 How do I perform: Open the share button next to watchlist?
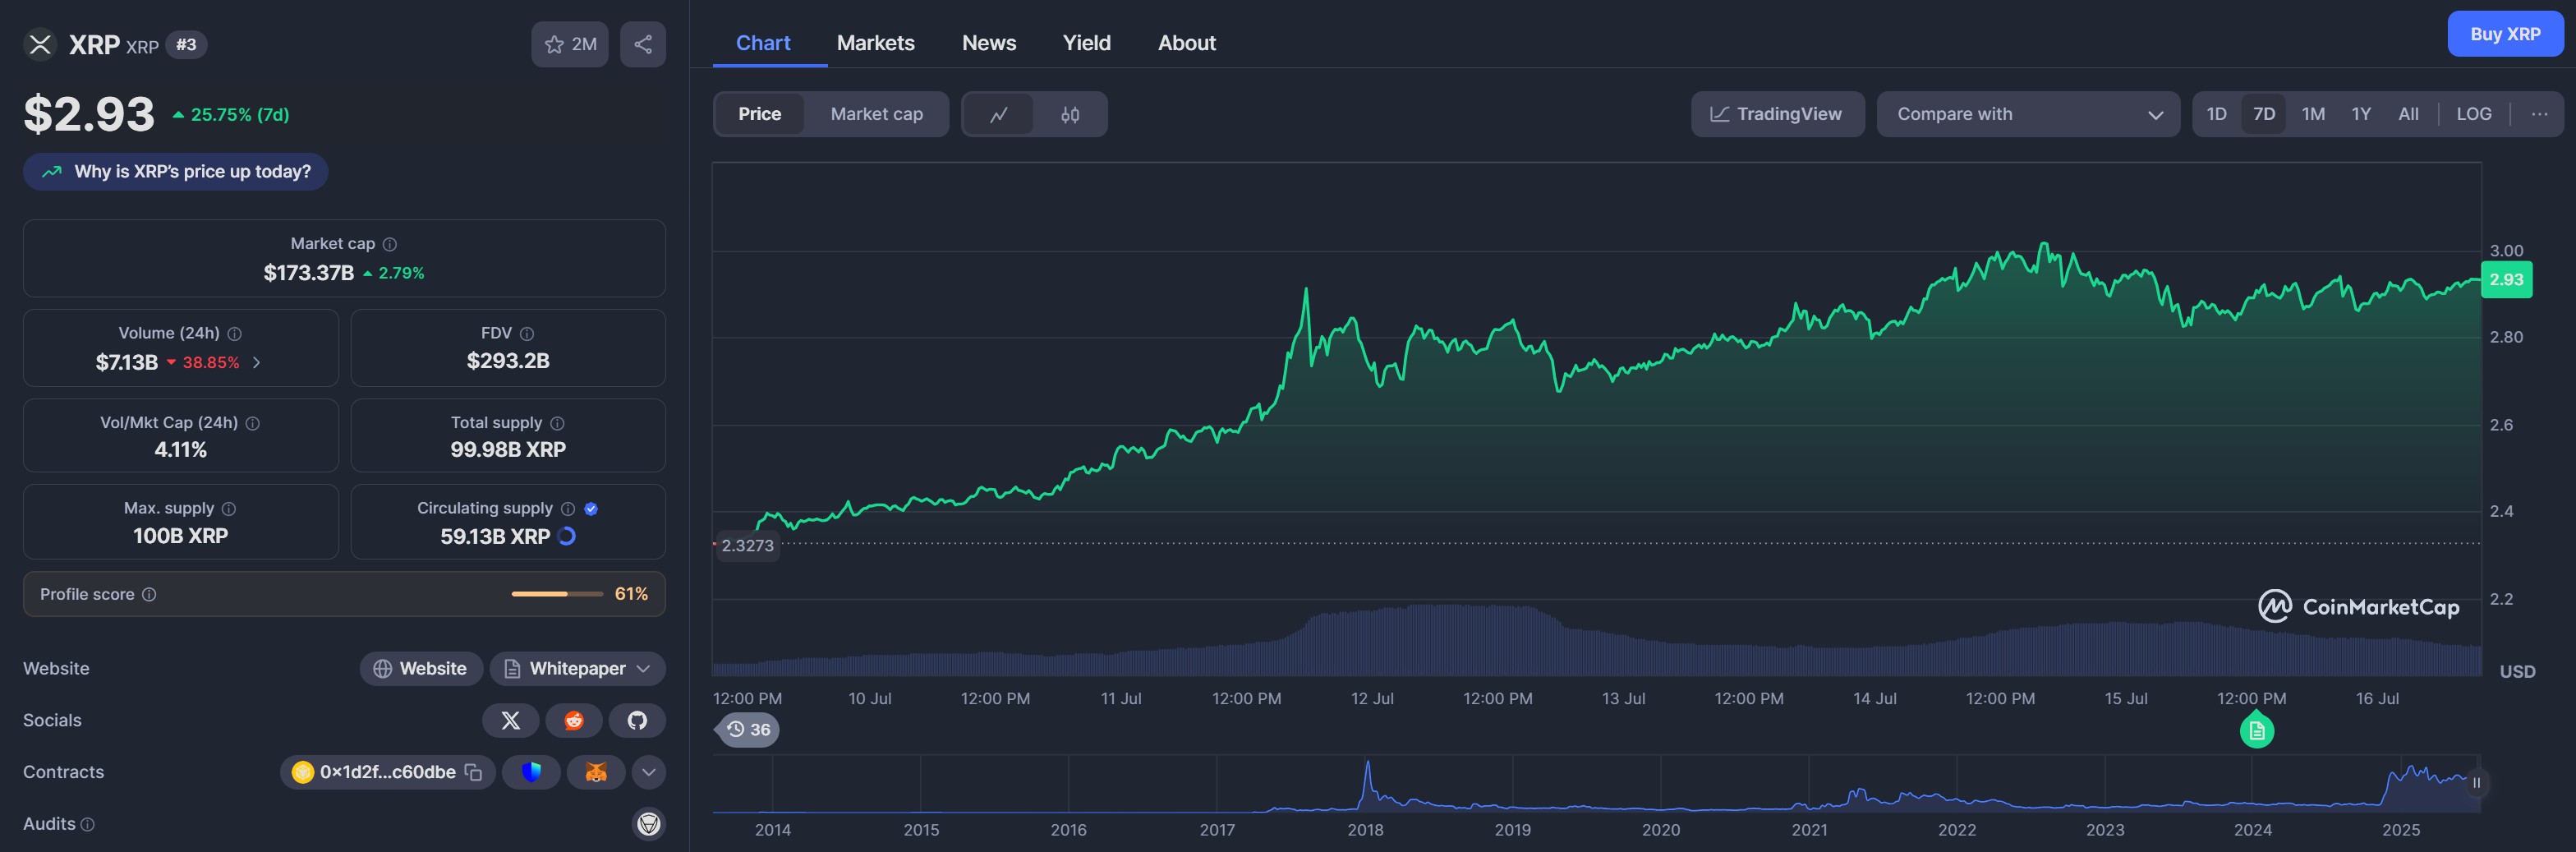click(x=643, y=44)
